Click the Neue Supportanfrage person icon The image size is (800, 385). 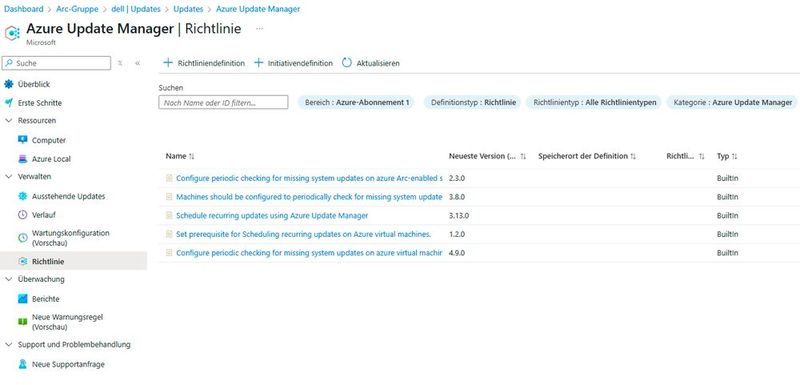pos(22,364)
